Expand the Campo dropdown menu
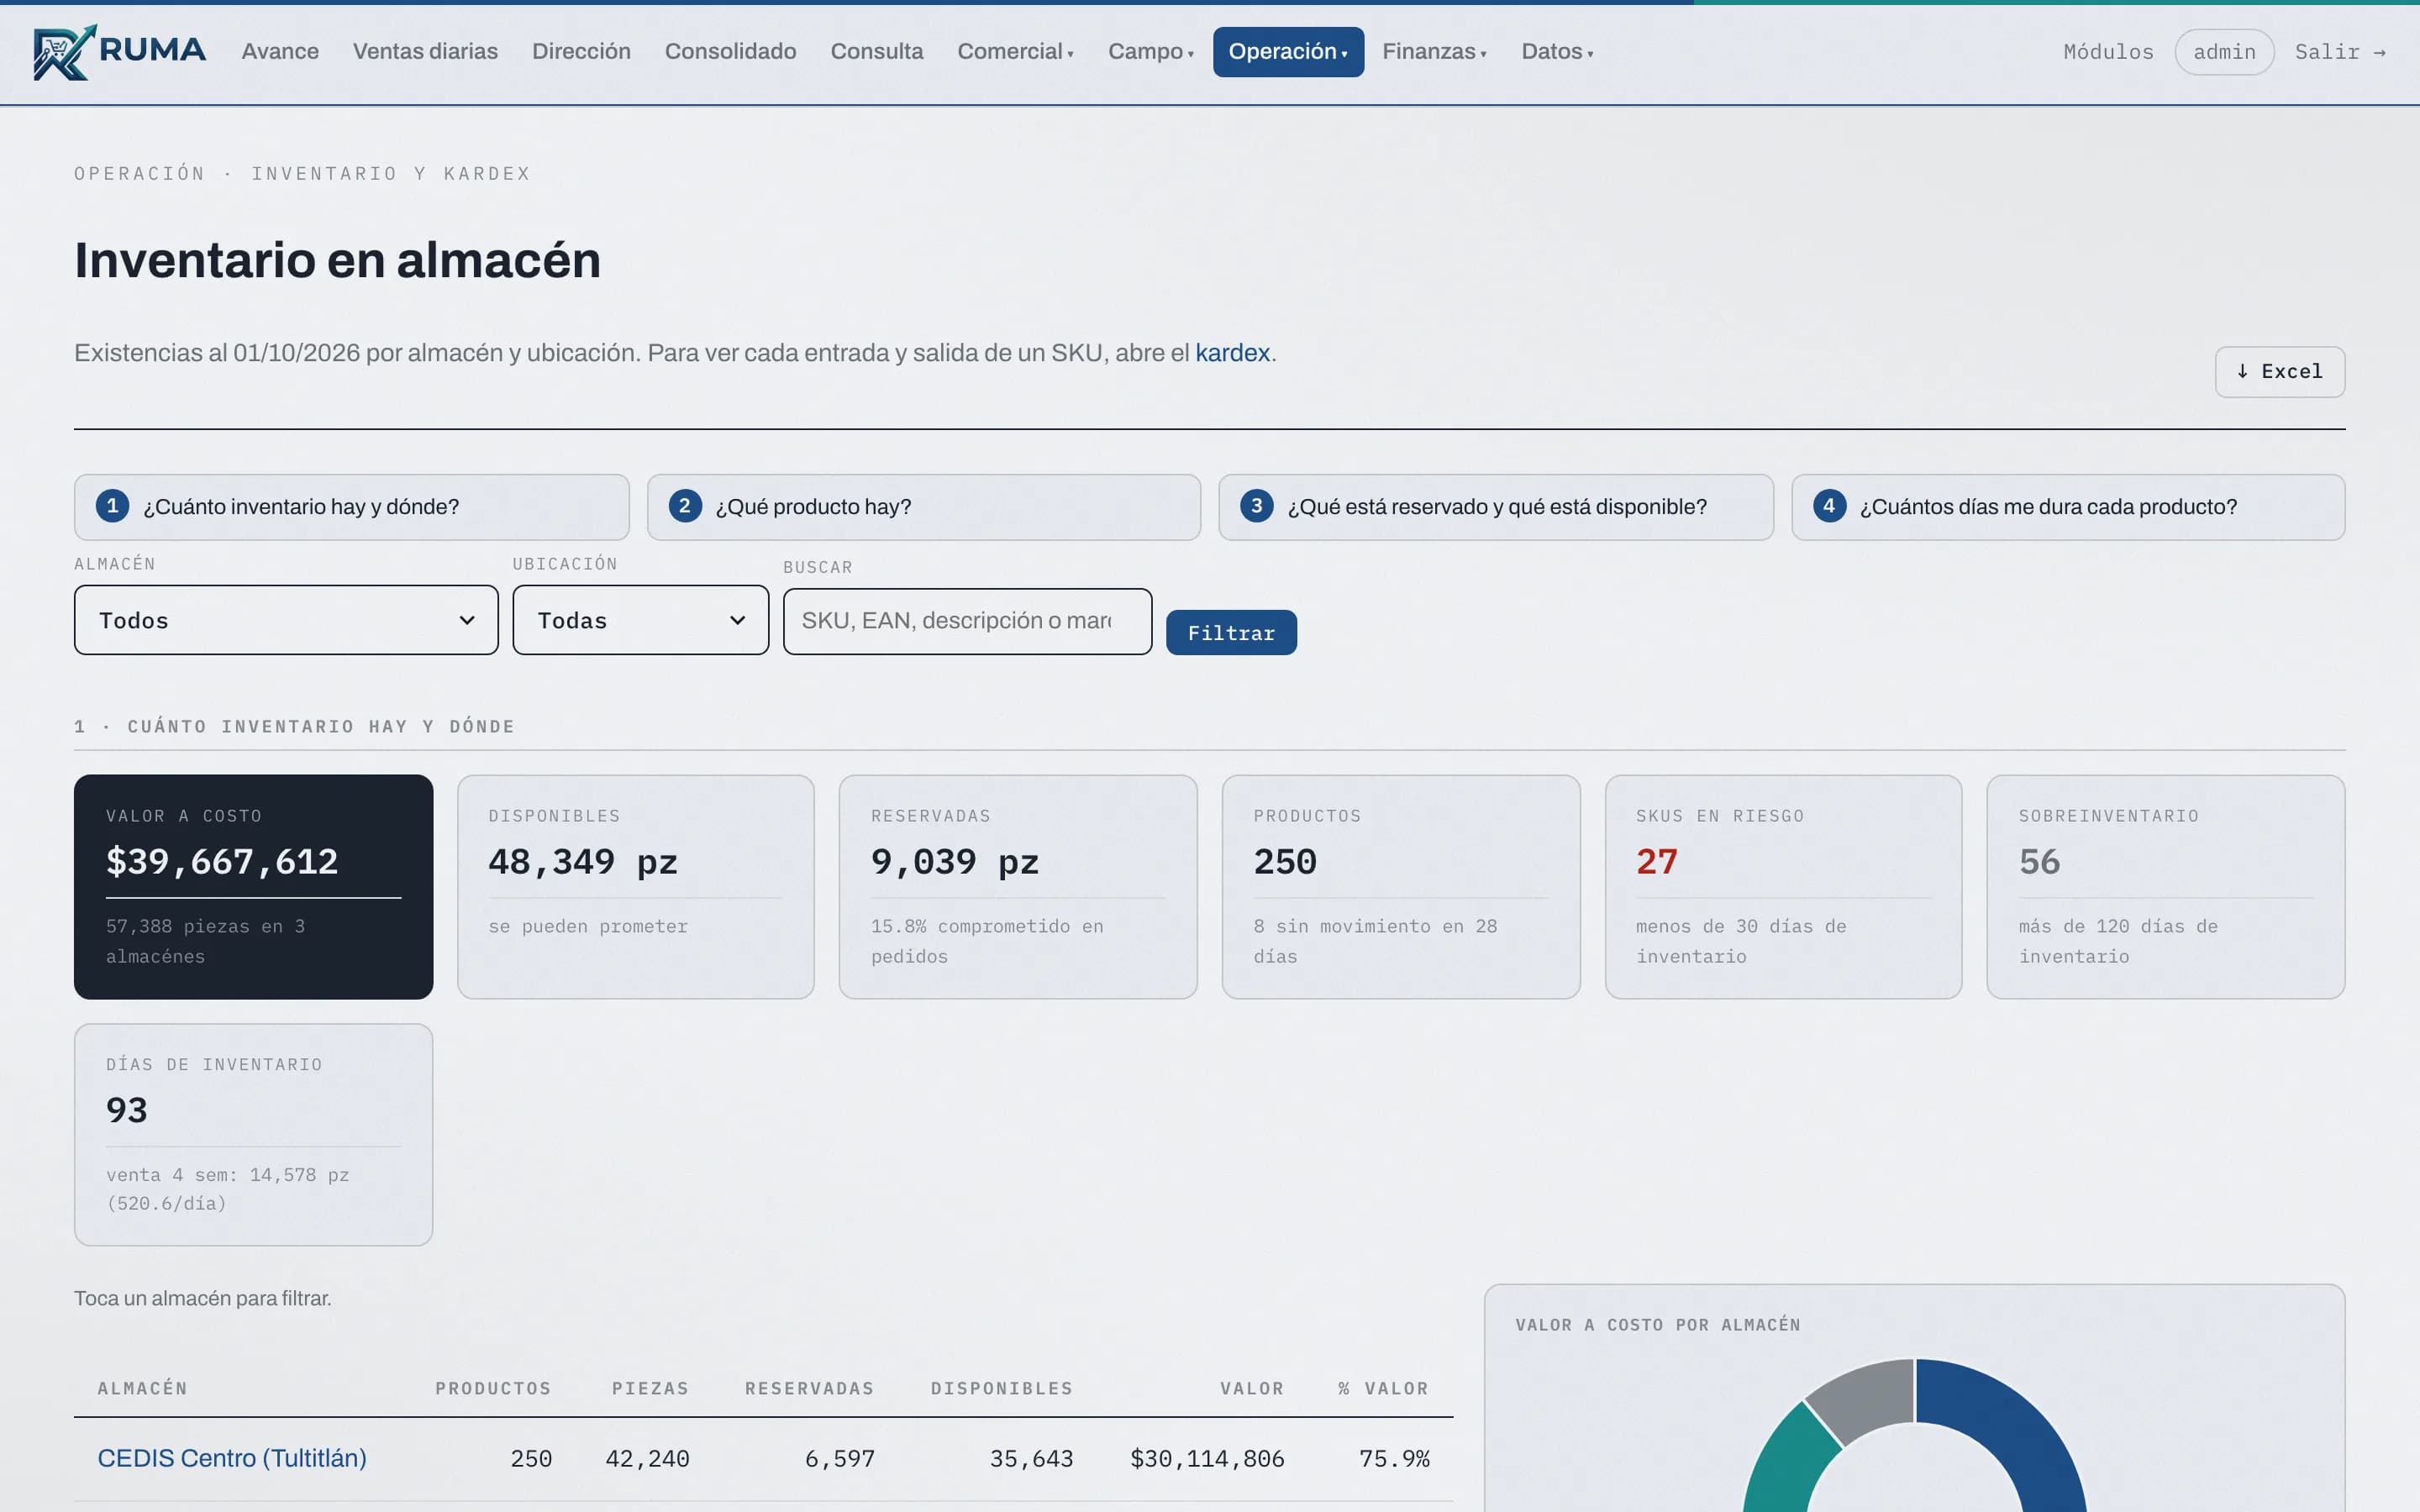Image resolution: width=2420 pixels, height=1512 pixels. click(1151, 52)
